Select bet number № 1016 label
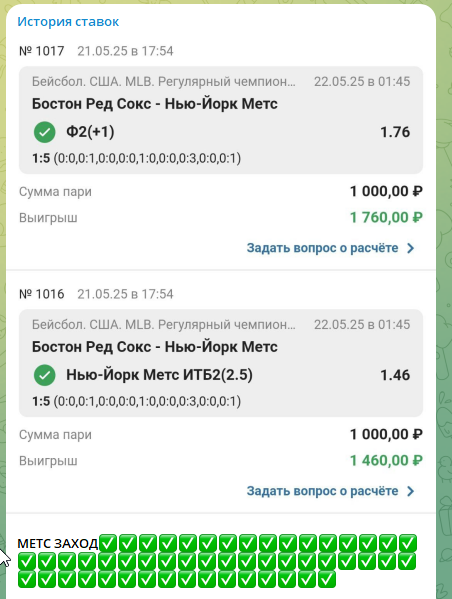 tap(42, 294)
